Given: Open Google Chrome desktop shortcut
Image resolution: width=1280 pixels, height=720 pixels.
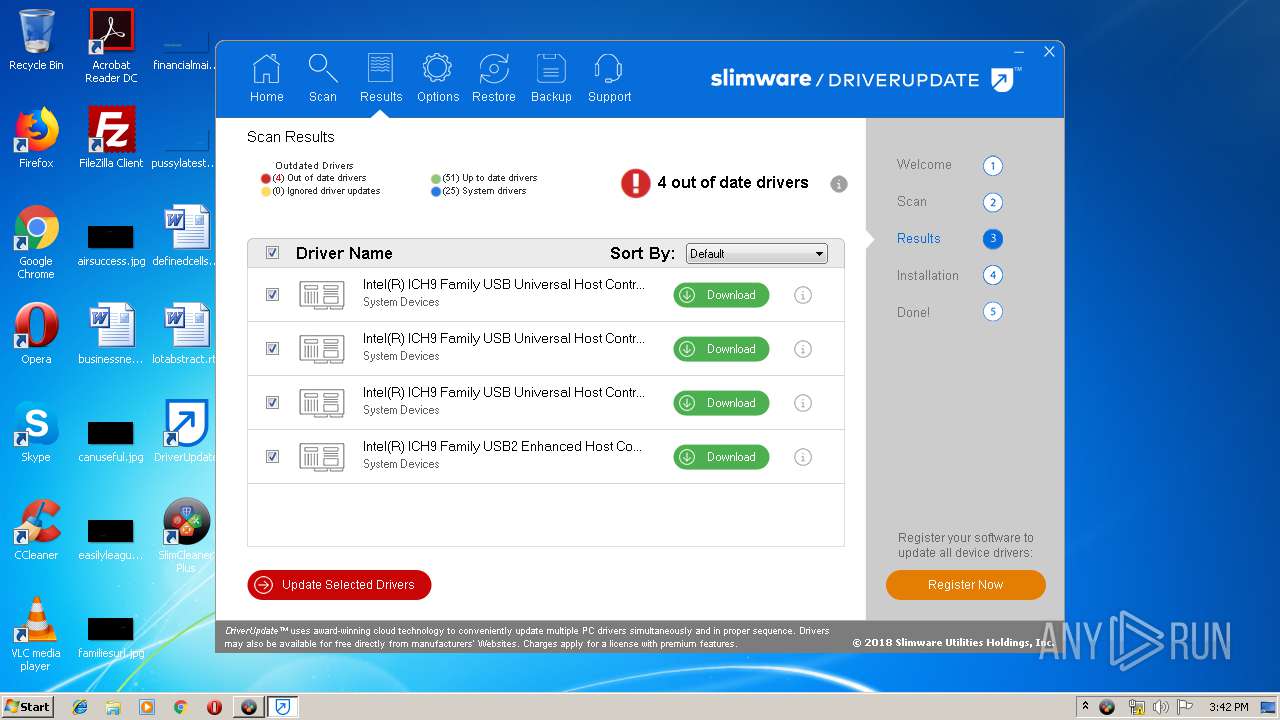Looking at the screenshot, I should (x=36, y=242).
